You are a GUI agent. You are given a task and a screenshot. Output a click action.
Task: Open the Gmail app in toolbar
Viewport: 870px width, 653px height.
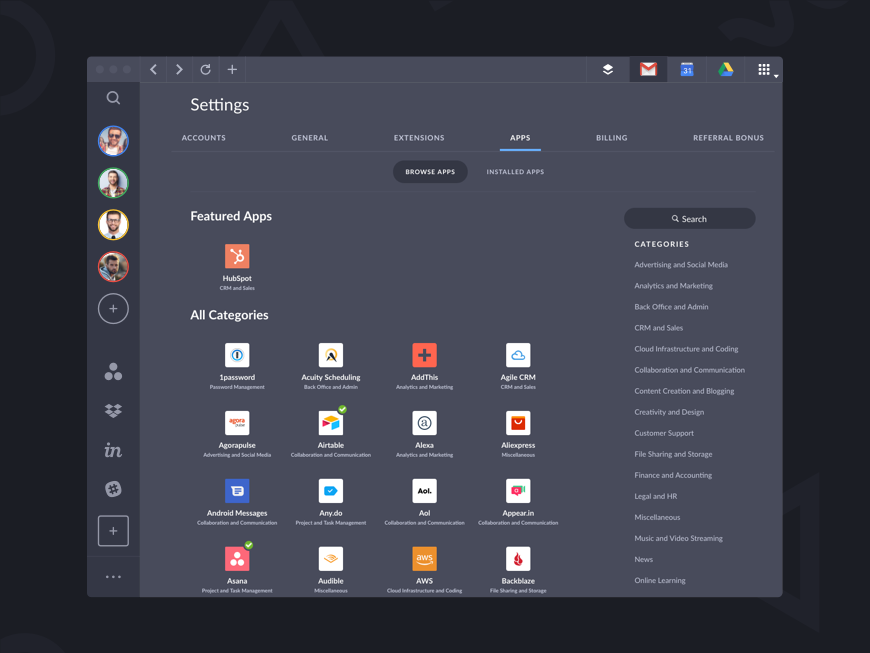[648, 69]
